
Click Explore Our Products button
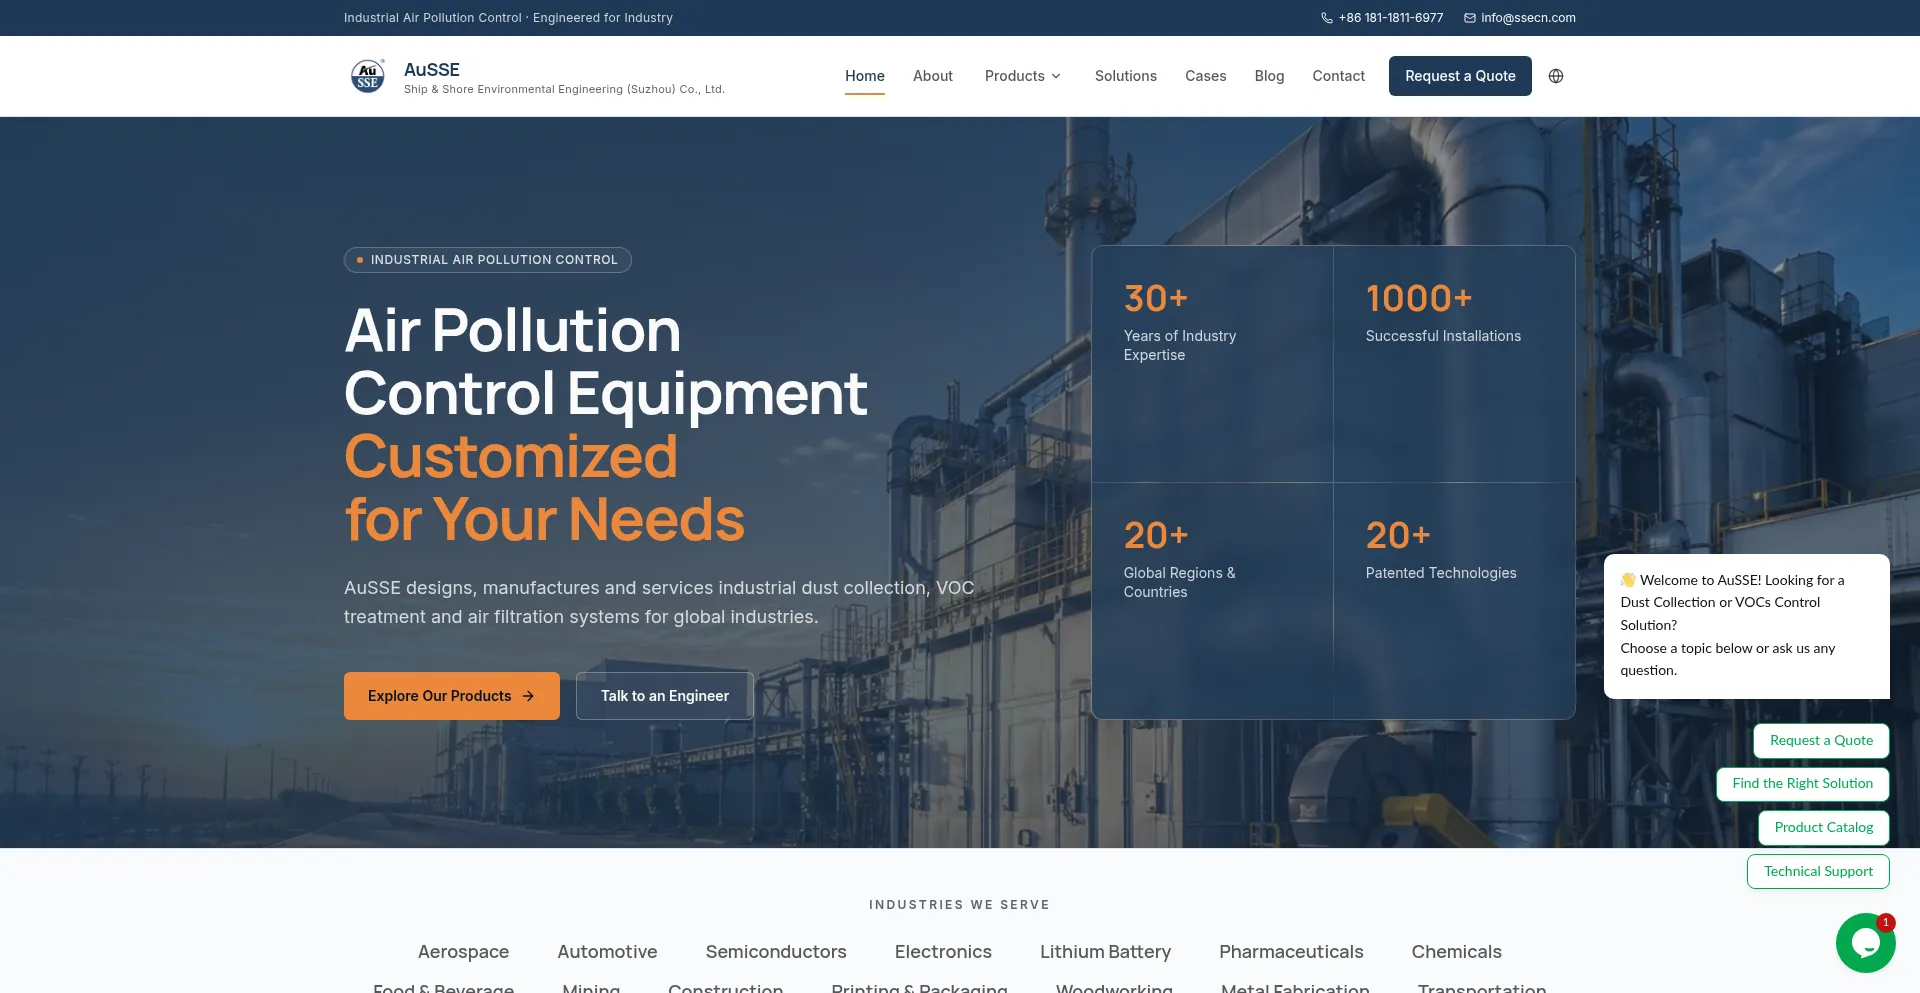(452, 696)
